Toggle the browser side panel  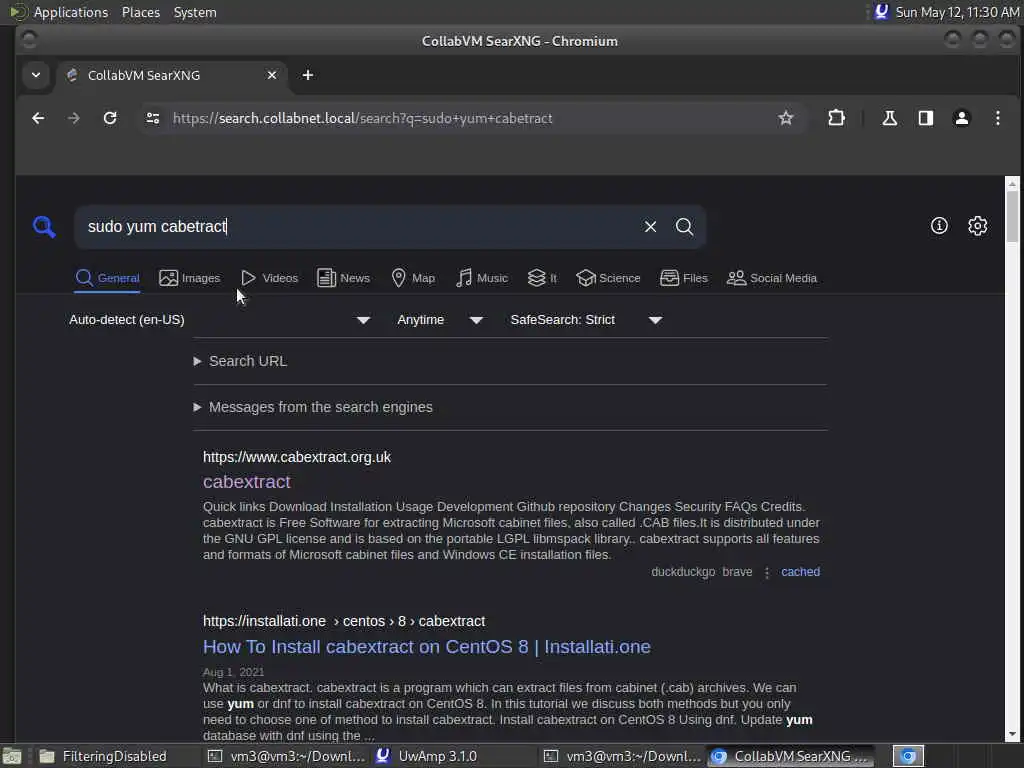(925, 118)
